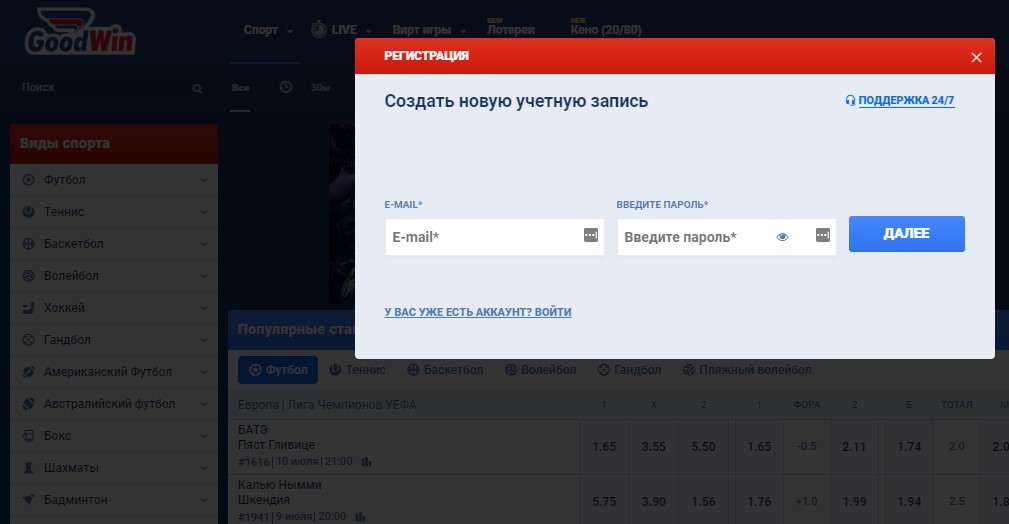Click the Австралийский футбол icon
Screen dimensions: 1009x524
28,404
